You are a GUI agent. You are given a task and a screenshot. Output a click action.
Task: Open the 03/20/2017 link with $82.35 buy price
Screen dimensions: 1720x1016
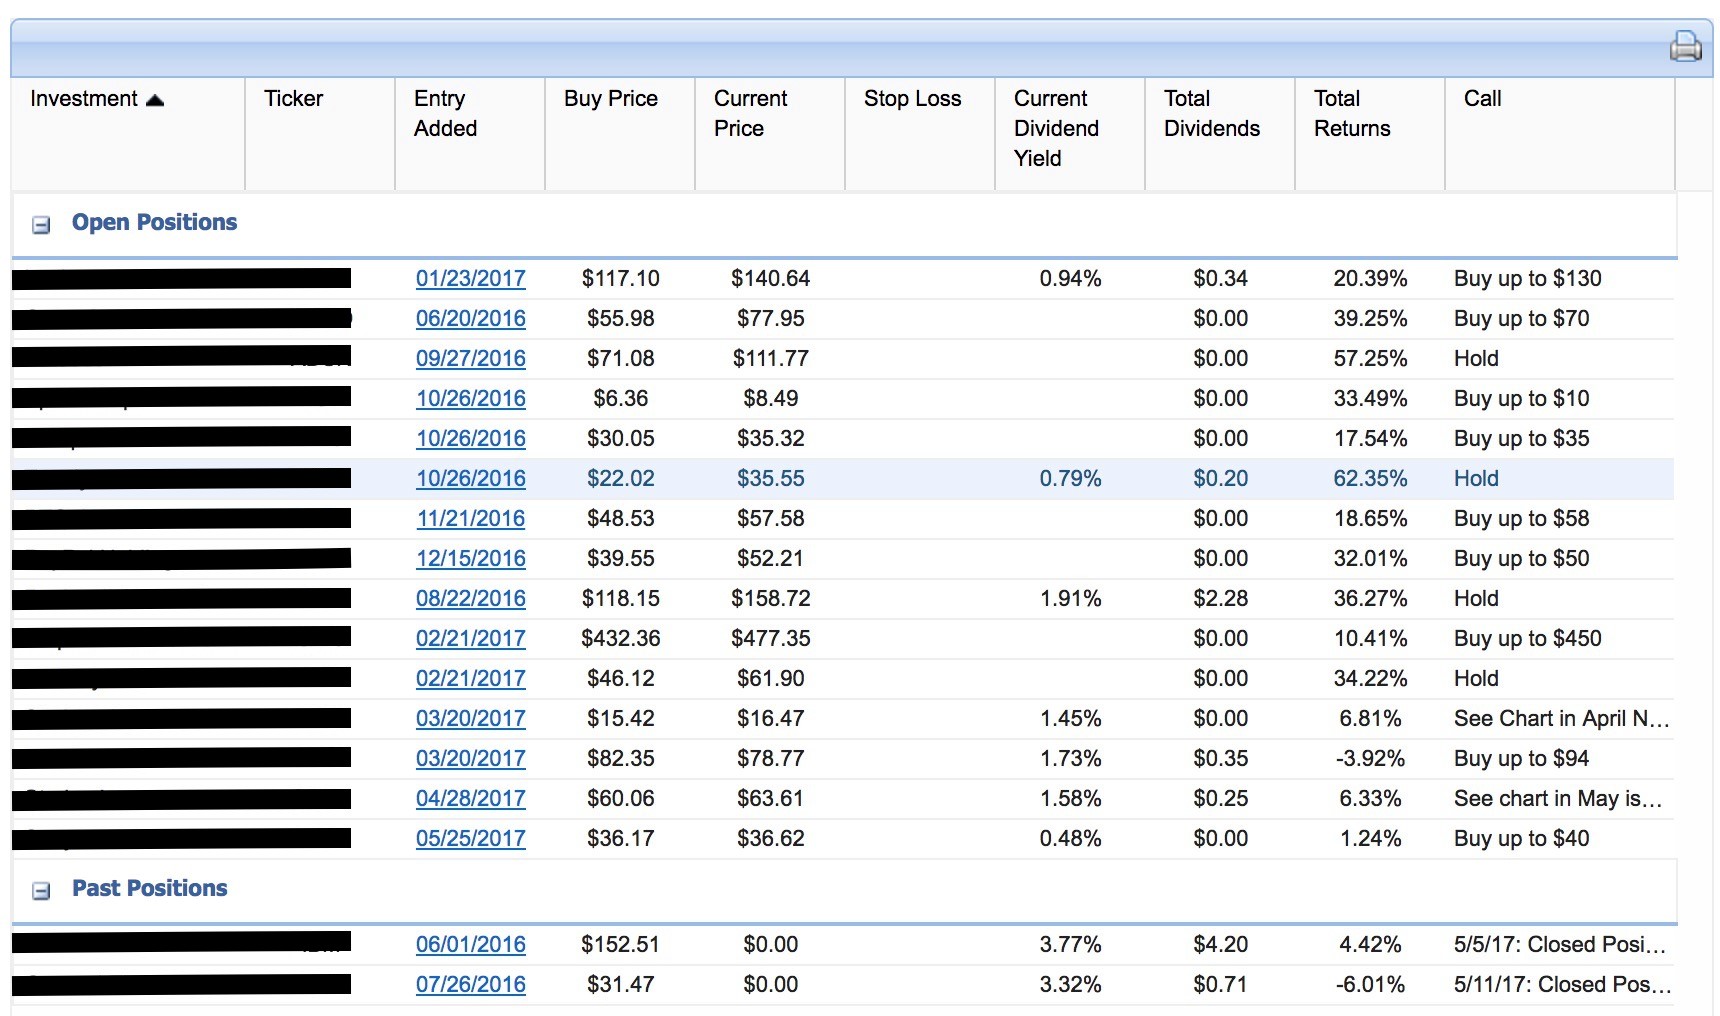pyautogui.click(x=471, y=759)
